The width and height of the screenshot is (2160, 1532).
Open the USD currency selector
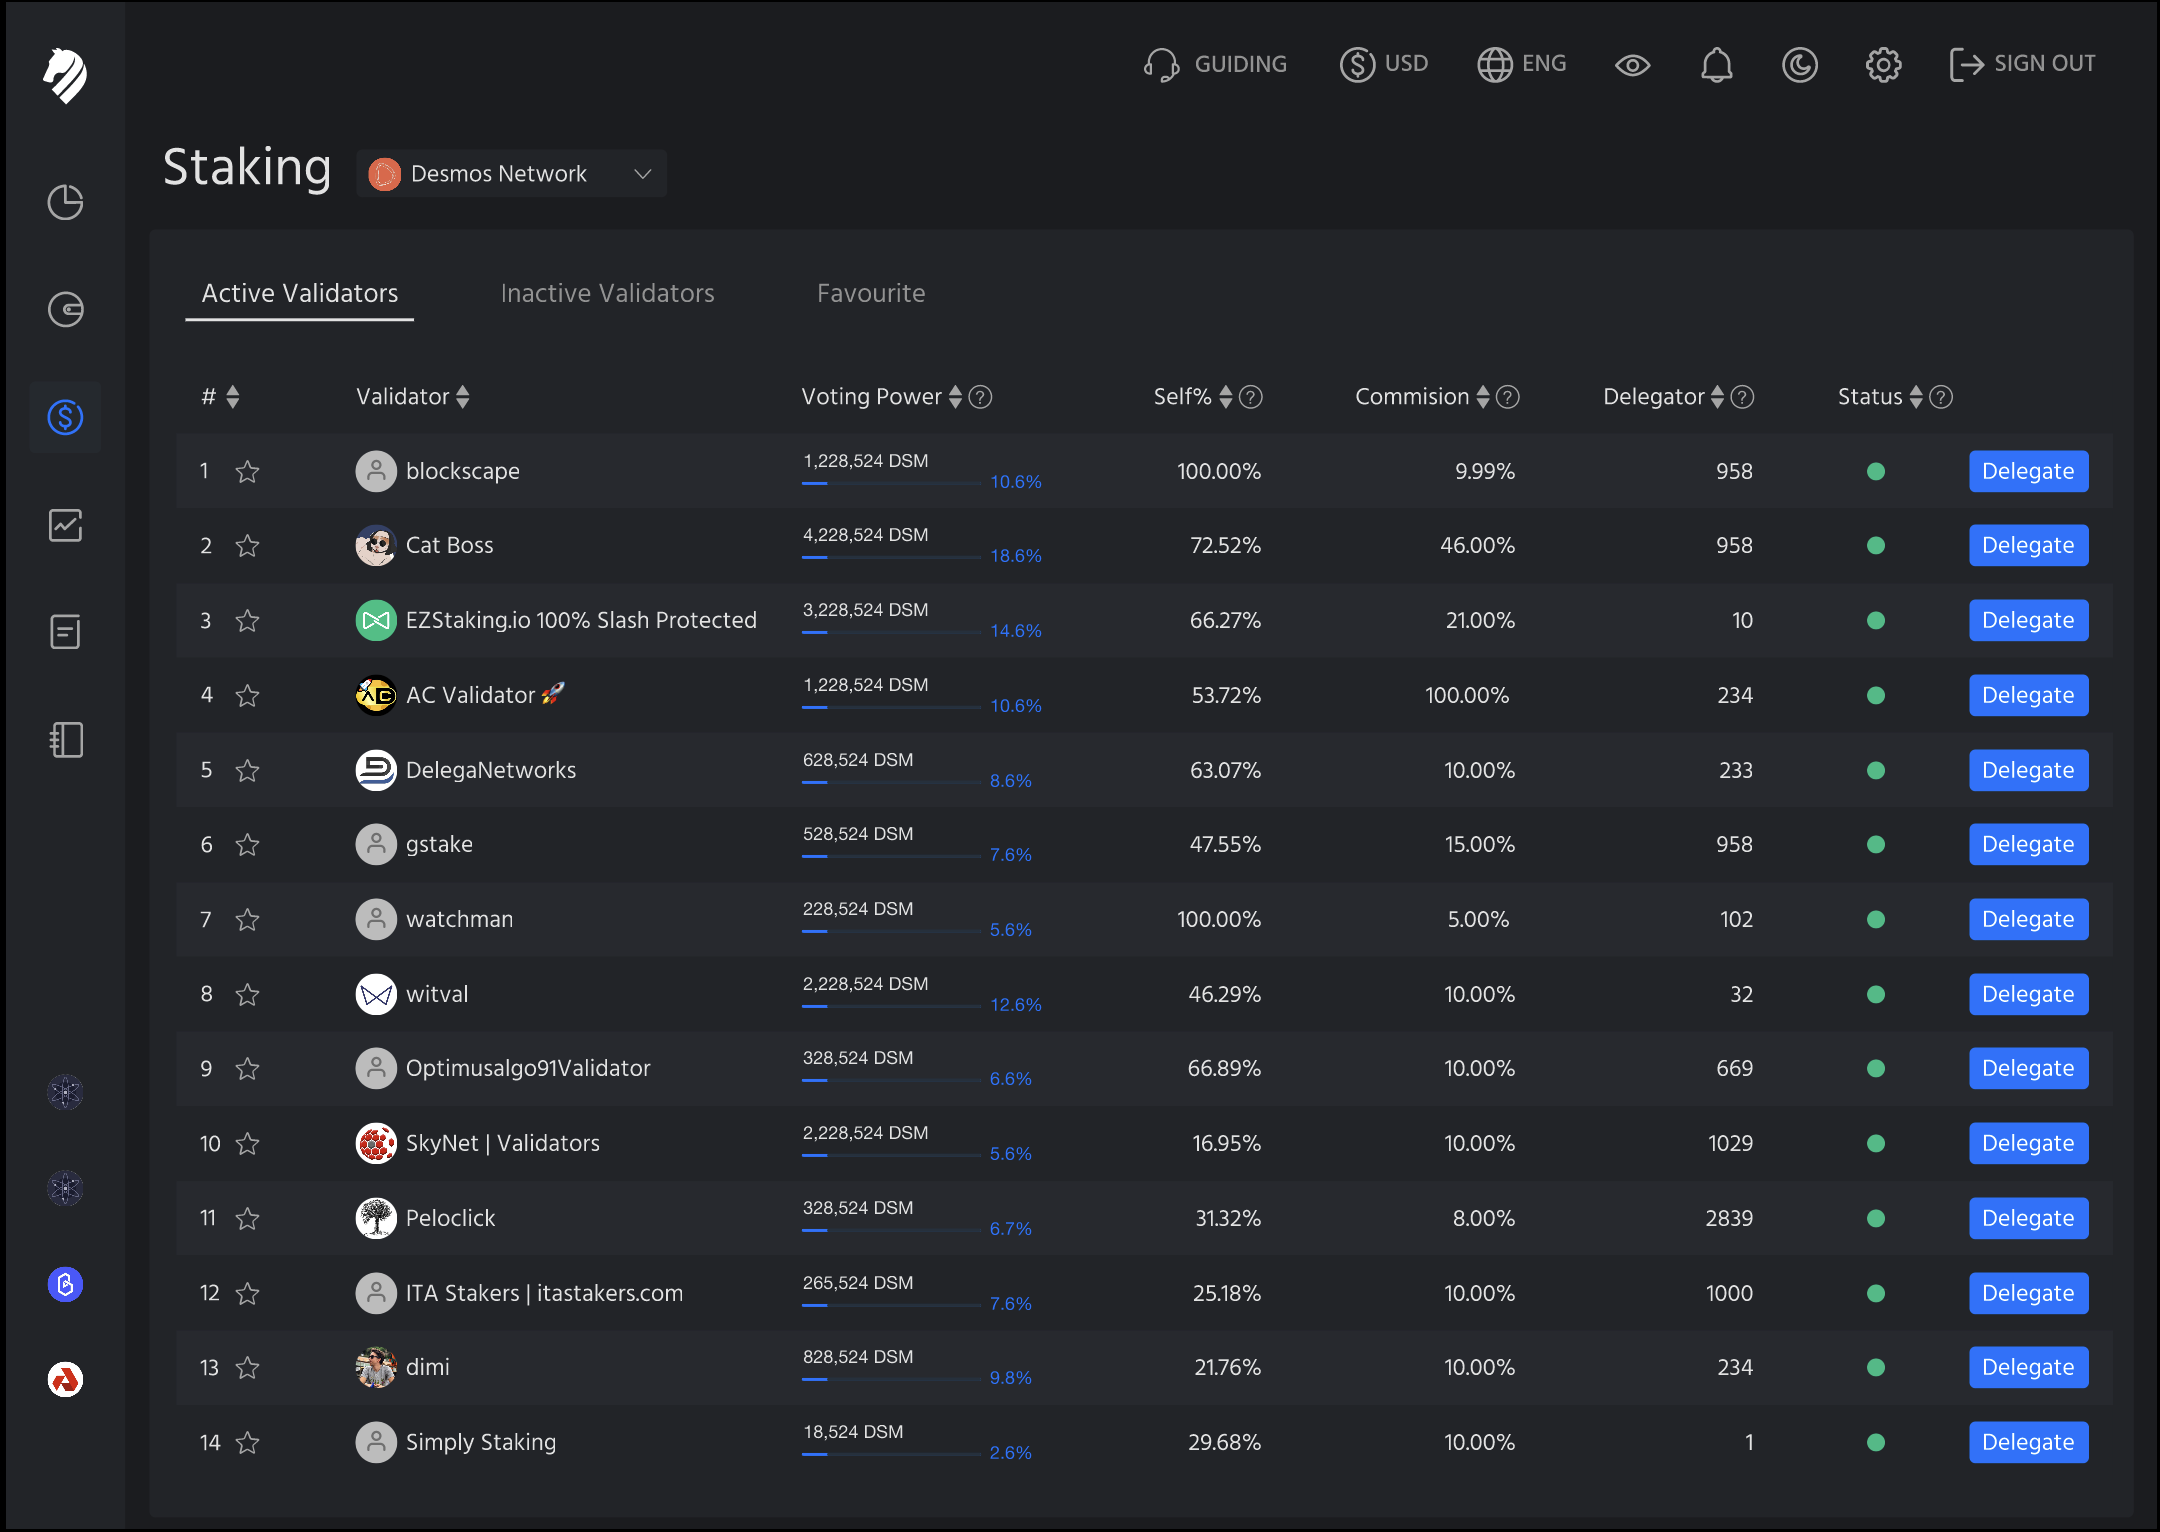click(x=1384, y=64)
